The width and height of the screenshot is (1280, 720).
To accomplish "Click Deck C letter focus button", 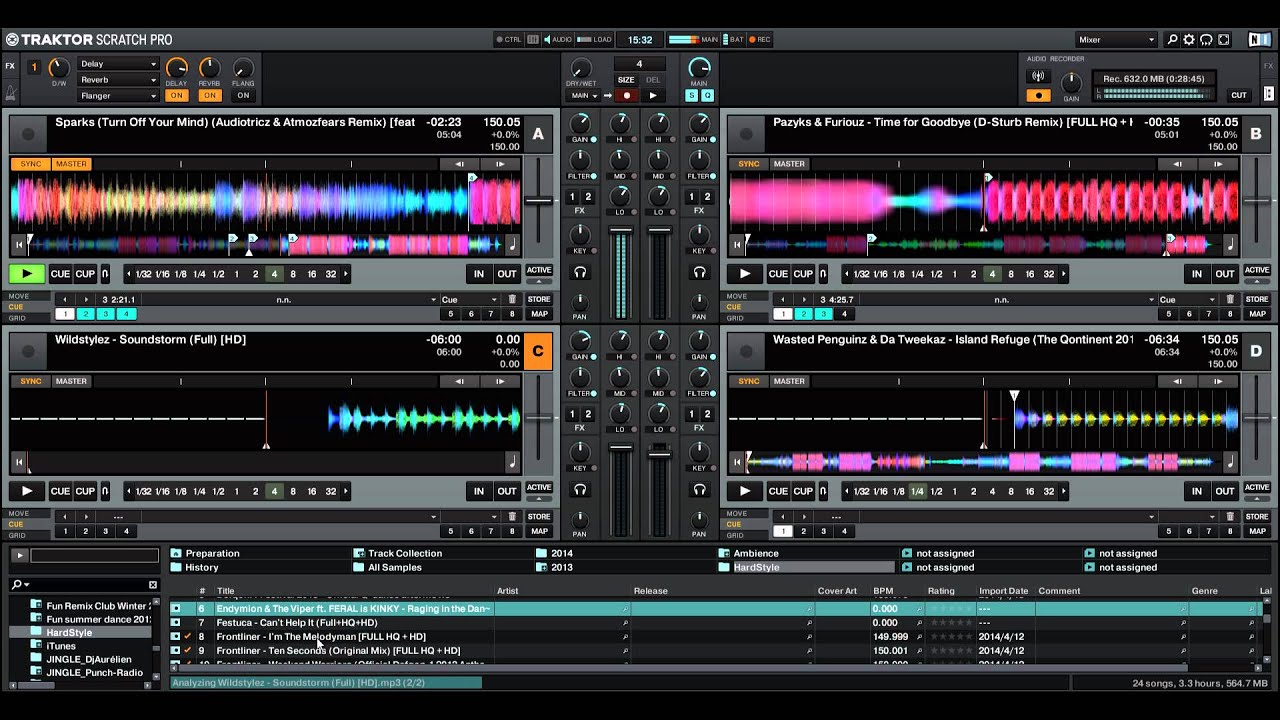I will (538, 351).
